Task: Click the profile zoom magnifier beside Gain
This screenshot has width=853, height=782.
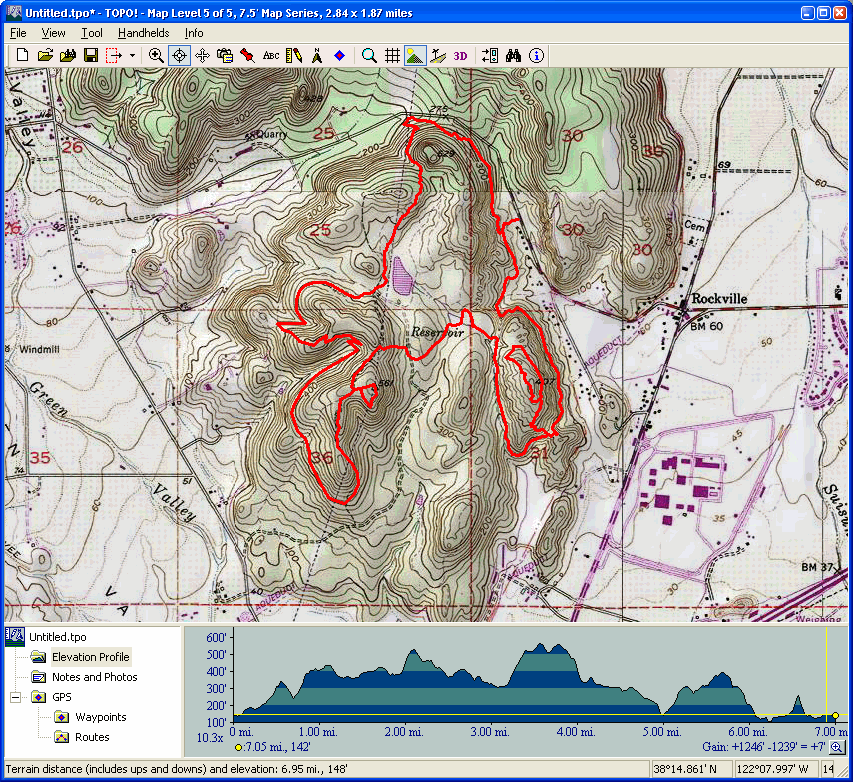Action: click(837, 747)
